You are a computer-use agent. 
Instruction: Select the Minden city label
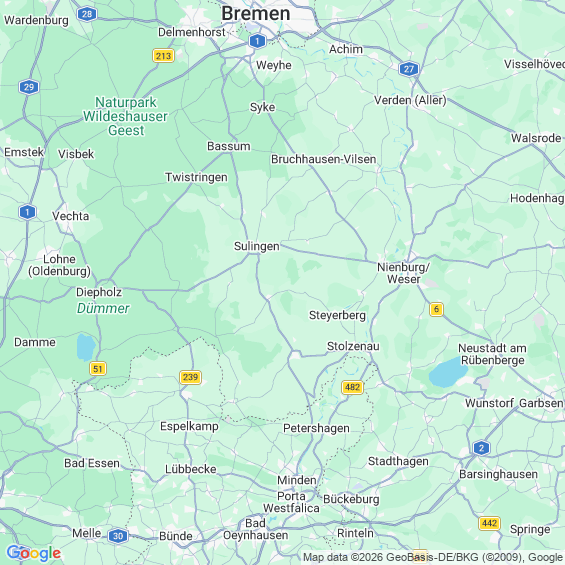pyautogui.click(x=297, y=480)
